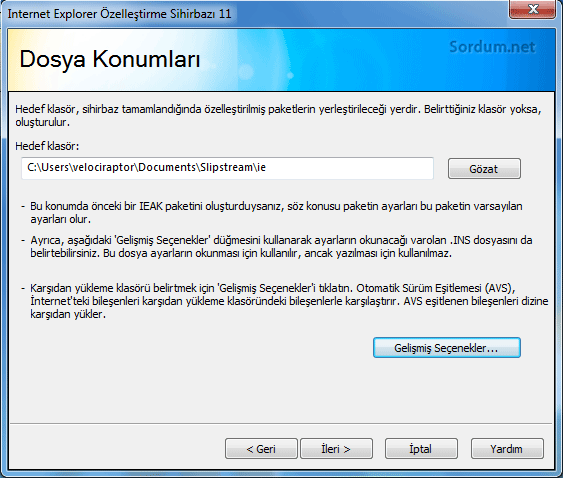Click the note starting 'Karşıdan yükleme klasörü'
The image size is (563, 478).
click(x=289, y=301)
